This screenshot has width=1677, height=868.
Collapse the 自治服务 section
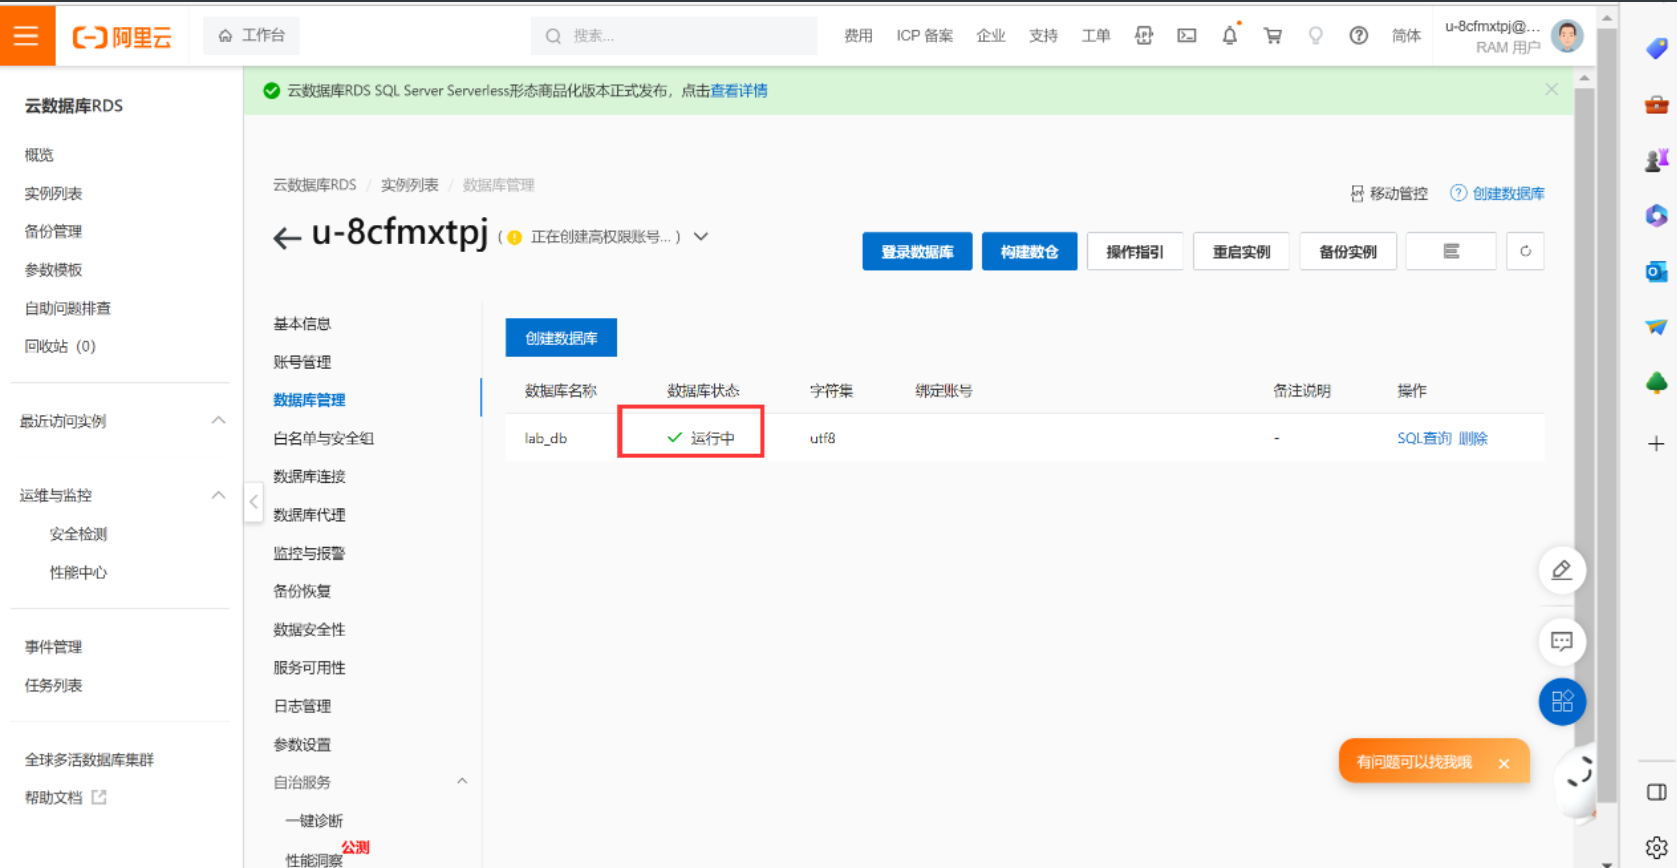click(x=462, y=781)
